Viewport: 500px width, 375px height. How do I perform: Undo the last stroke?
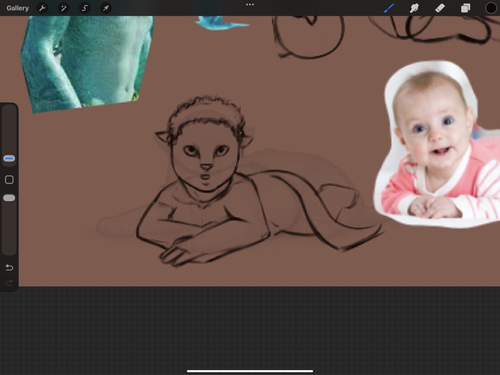pyautogui.click(x=9, y=268)
